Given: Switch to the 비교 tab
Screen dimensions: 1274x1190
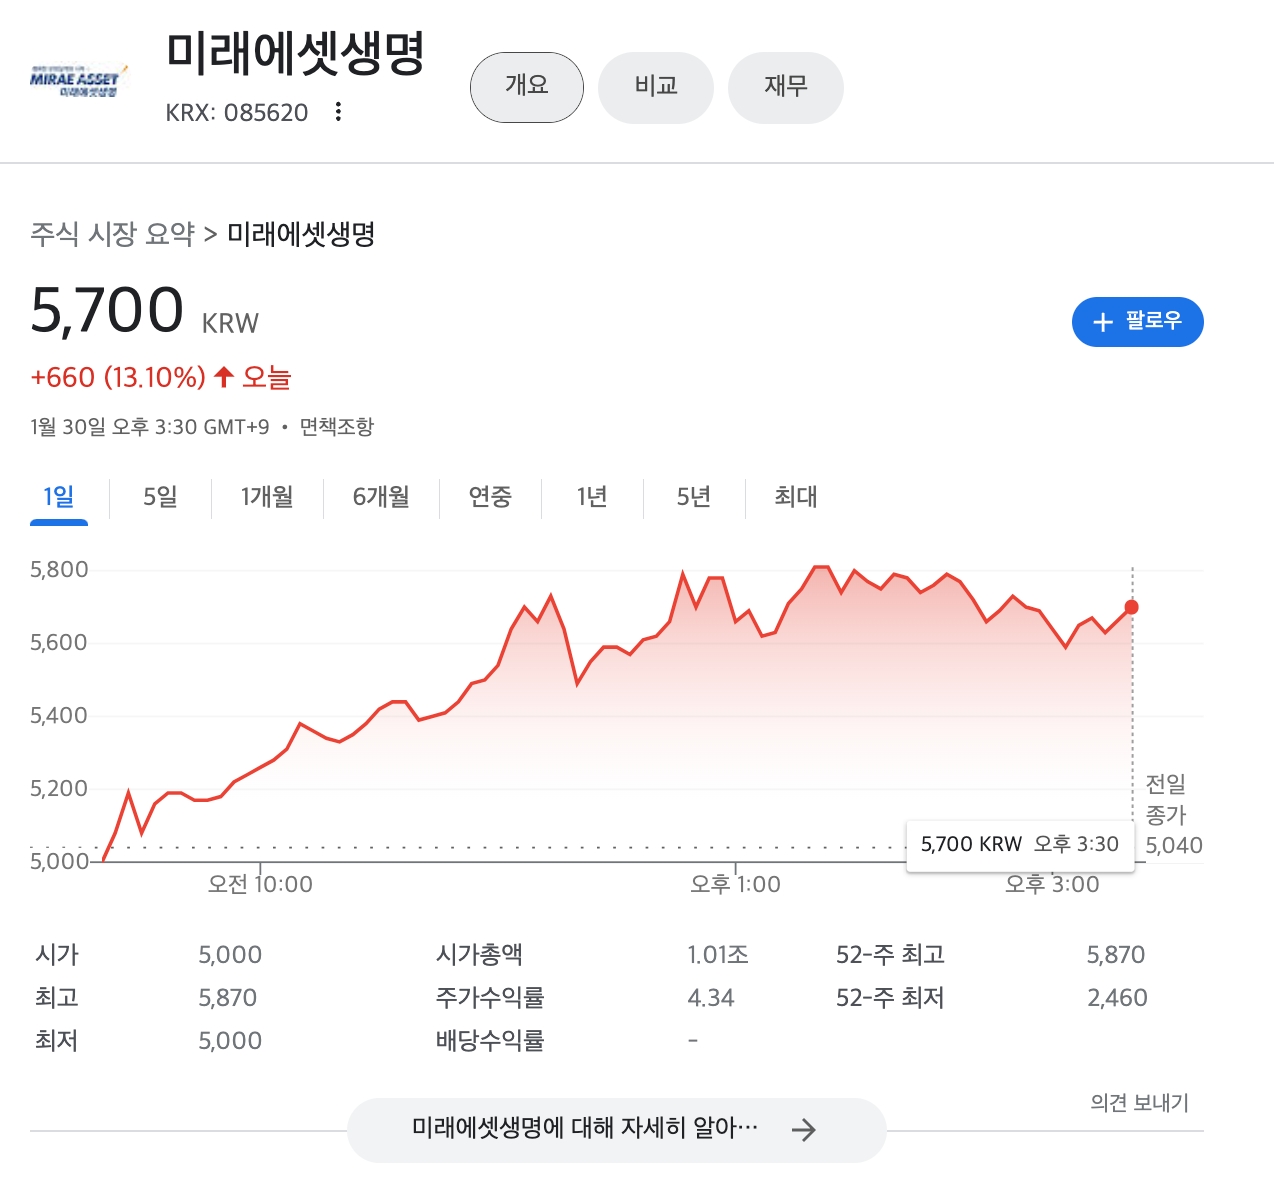Looking at the screenshot, I should click(x=656, y=87).
